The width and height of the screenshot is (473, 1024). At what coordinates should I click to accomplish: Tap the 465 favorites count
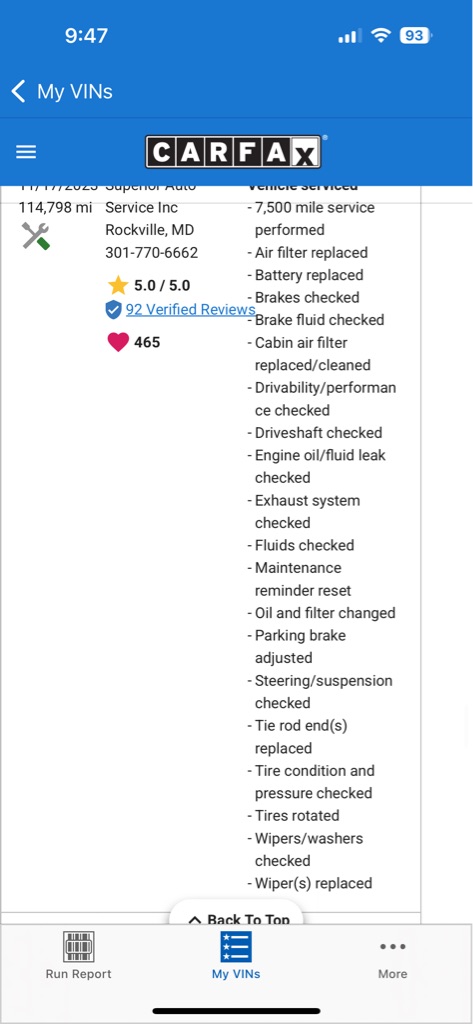pyautogui.click(x=147, y=342)
